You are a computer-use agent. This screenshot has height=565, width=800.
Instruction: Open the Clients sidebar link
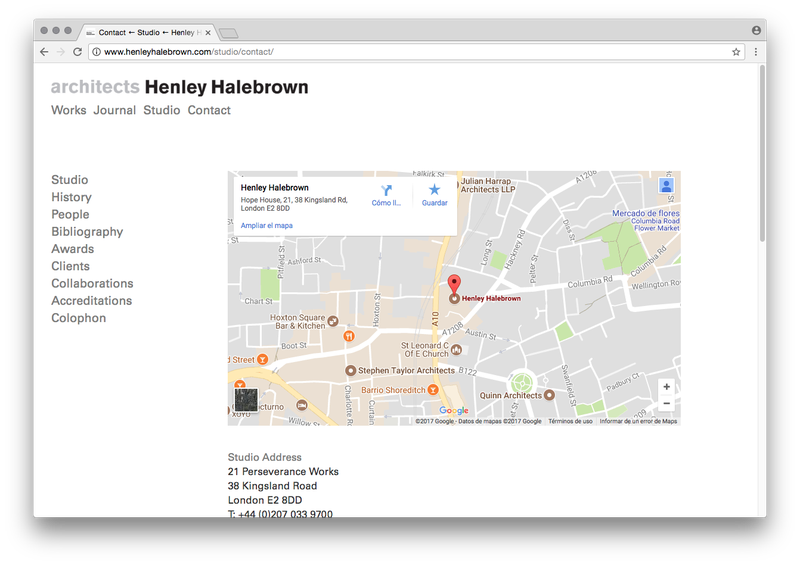click(x=70, y=266)
